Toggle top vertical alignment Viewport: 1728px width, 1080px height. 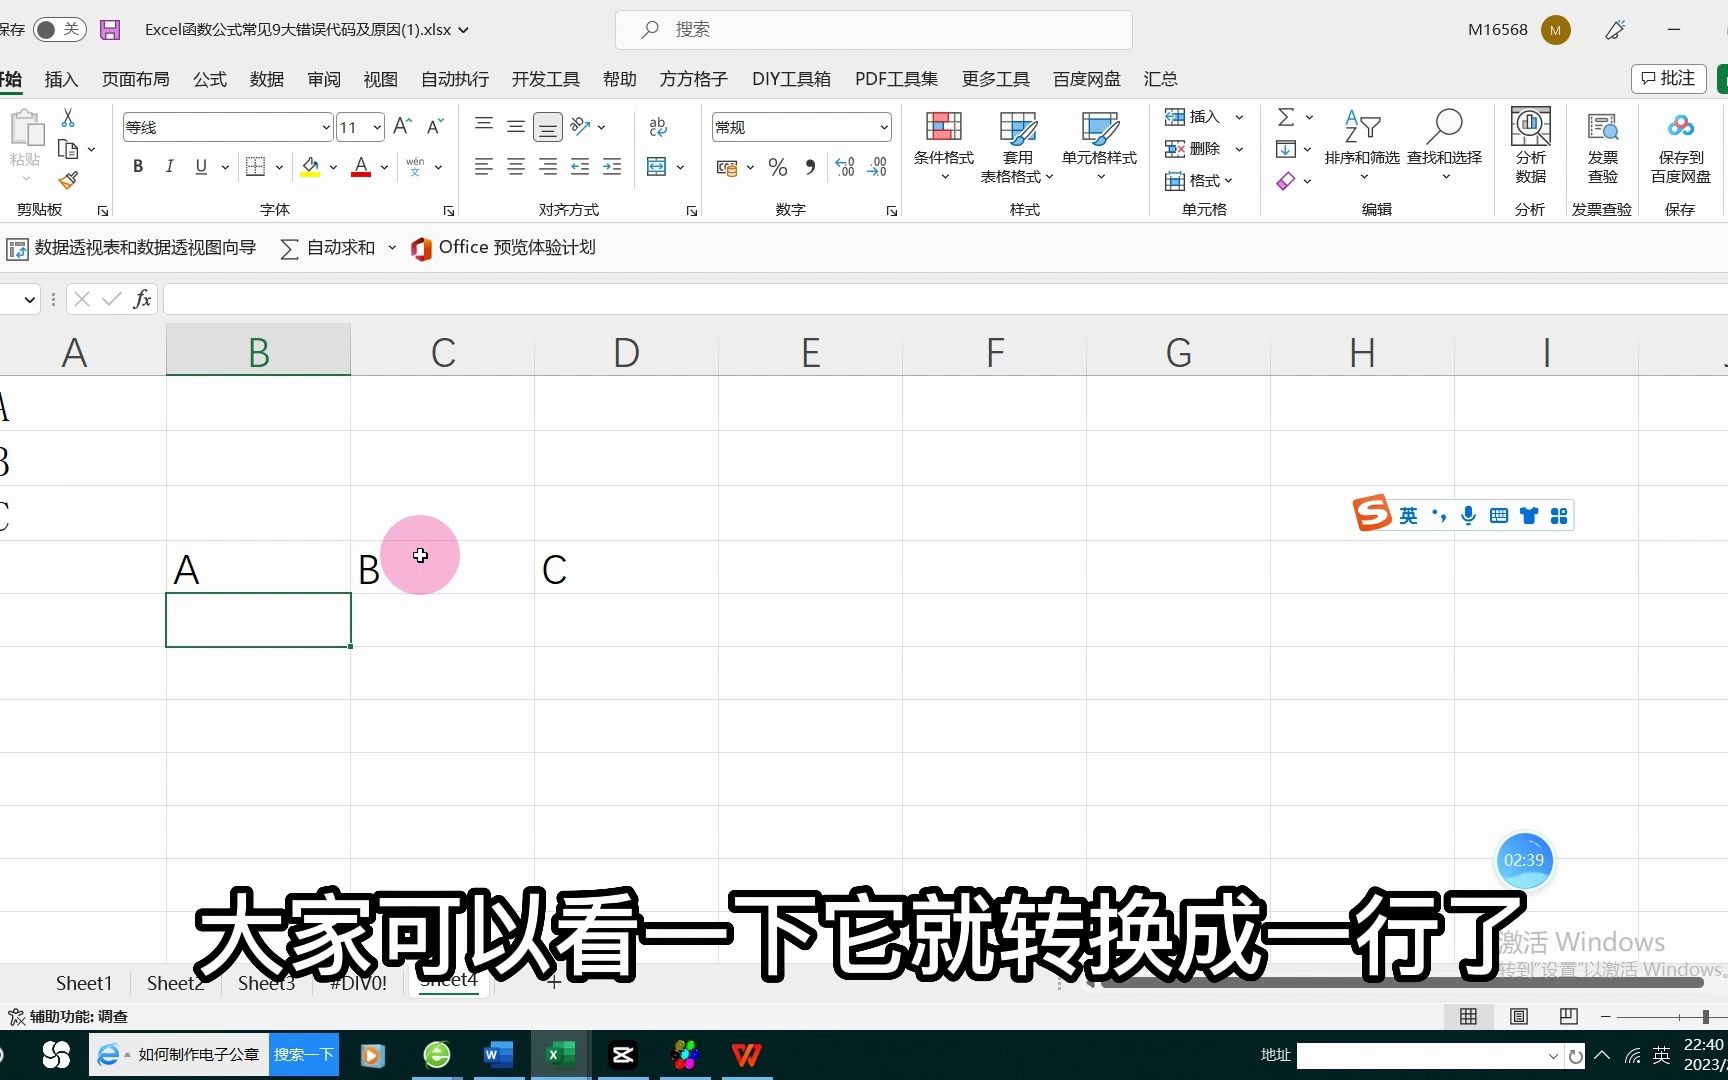[x=484, y=127]
